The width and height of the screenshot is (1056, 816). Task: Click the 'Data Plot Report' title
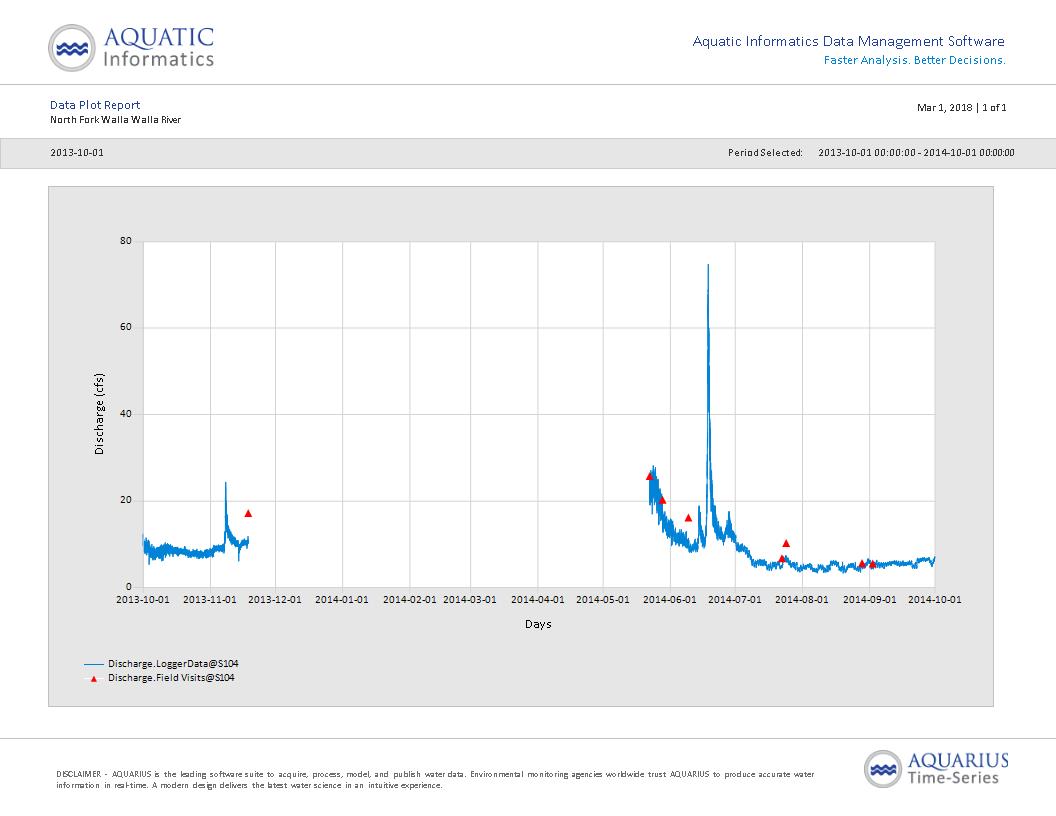[x=95, y=105]
